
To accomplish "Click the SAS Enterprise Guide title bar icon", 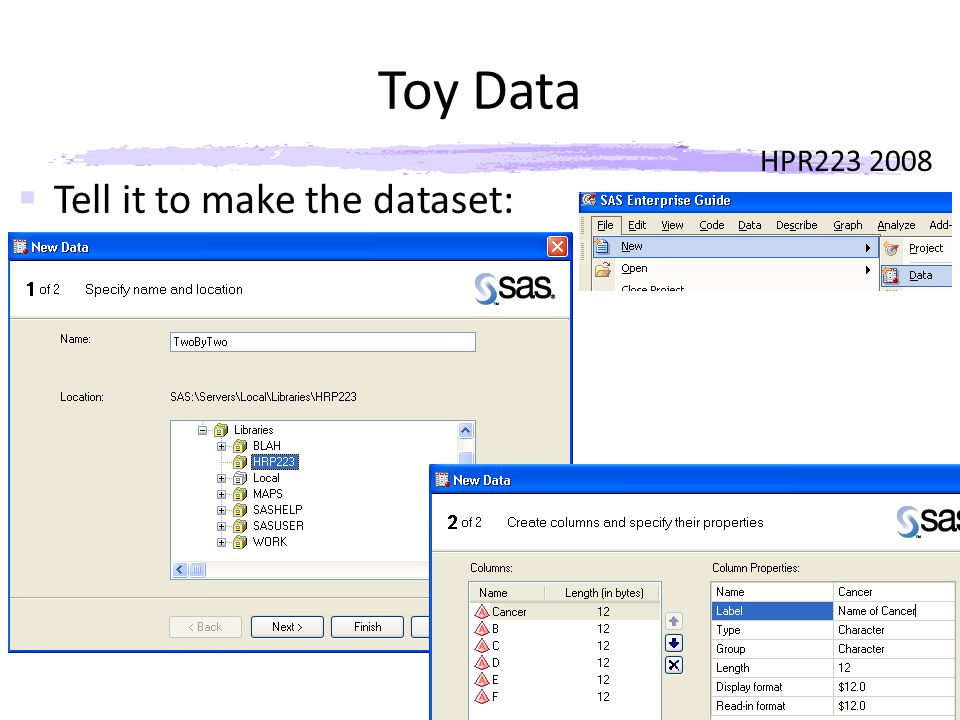I will coord(588,200).
